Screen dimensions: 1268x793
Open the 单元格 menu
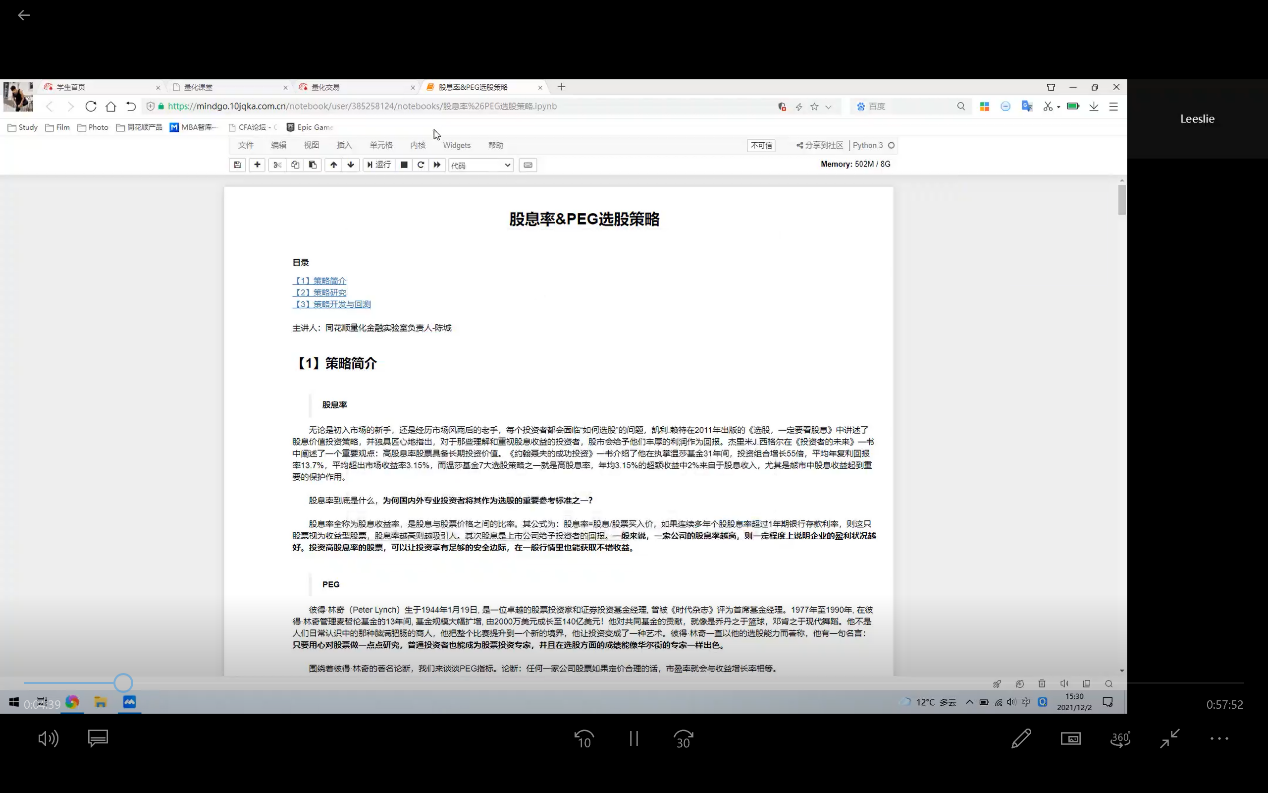pyautogui.click(x=381, y=145)
